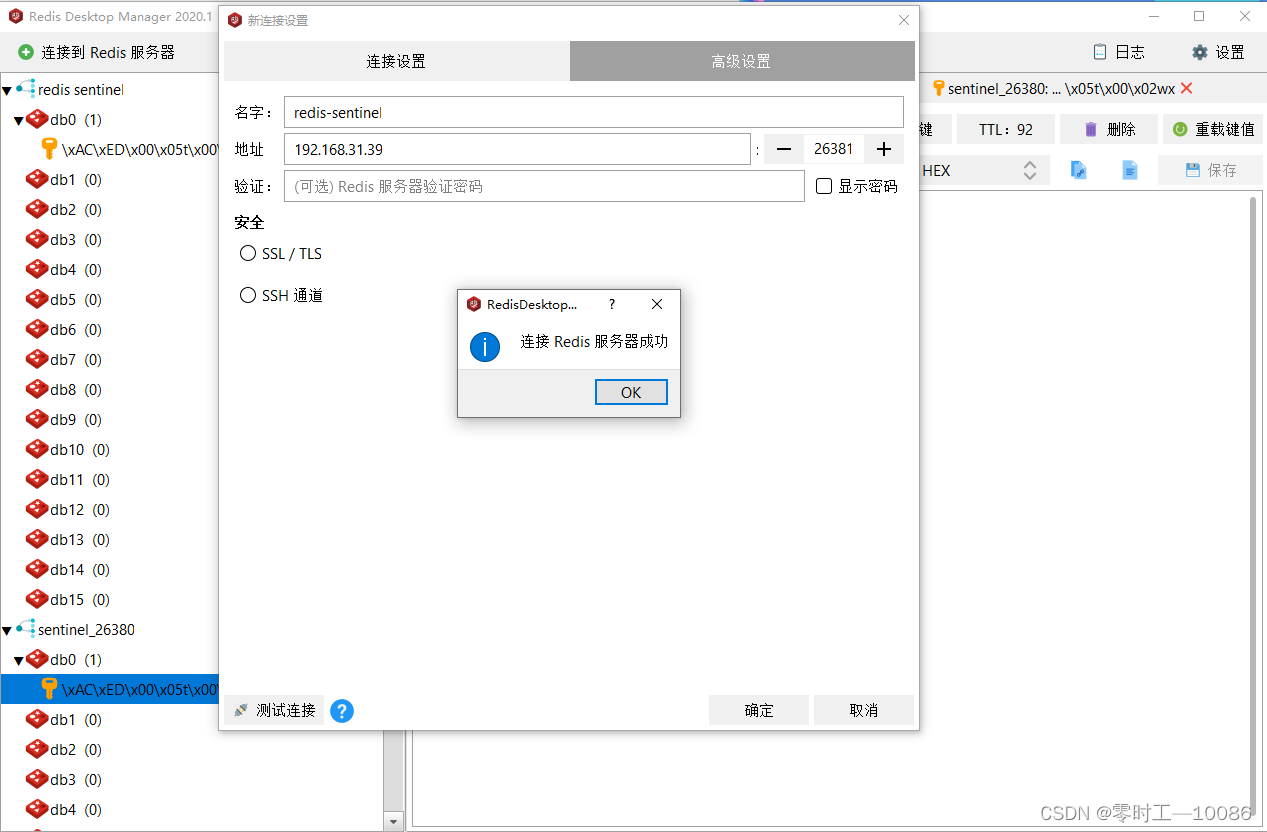The image size is (1267, 832).
Task: Decrease port number with minus button
Action: 784,149
